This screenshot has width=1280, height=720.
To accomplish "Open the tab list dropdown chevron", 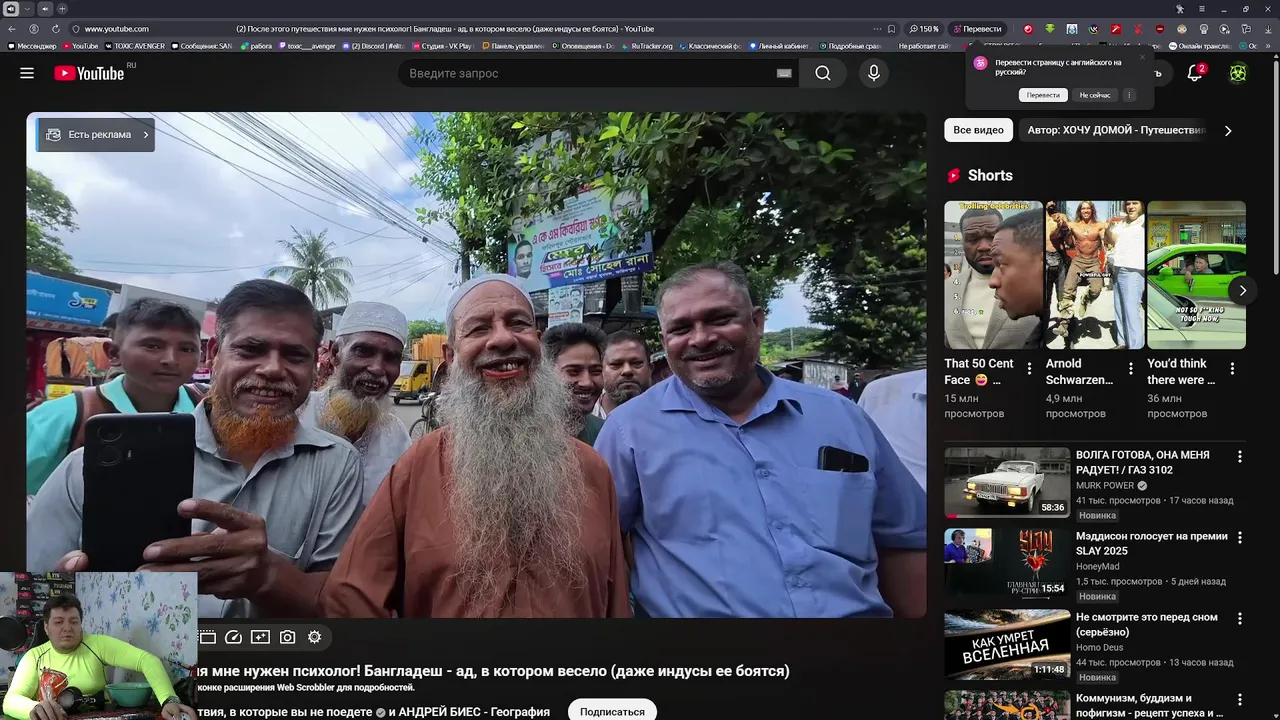I will tap(27, 9).
